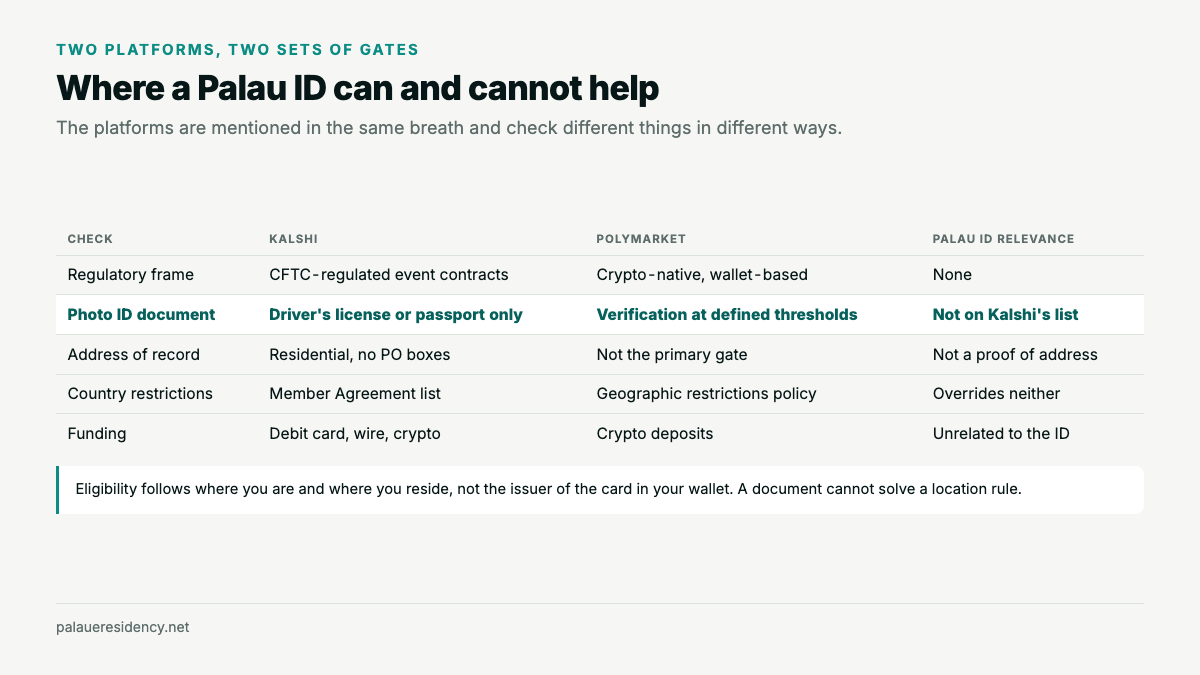This screenshot has width=1200, height=675.
Task: Click the 'Not on Kalshi's list' cell
Action: pos(1005,314)
